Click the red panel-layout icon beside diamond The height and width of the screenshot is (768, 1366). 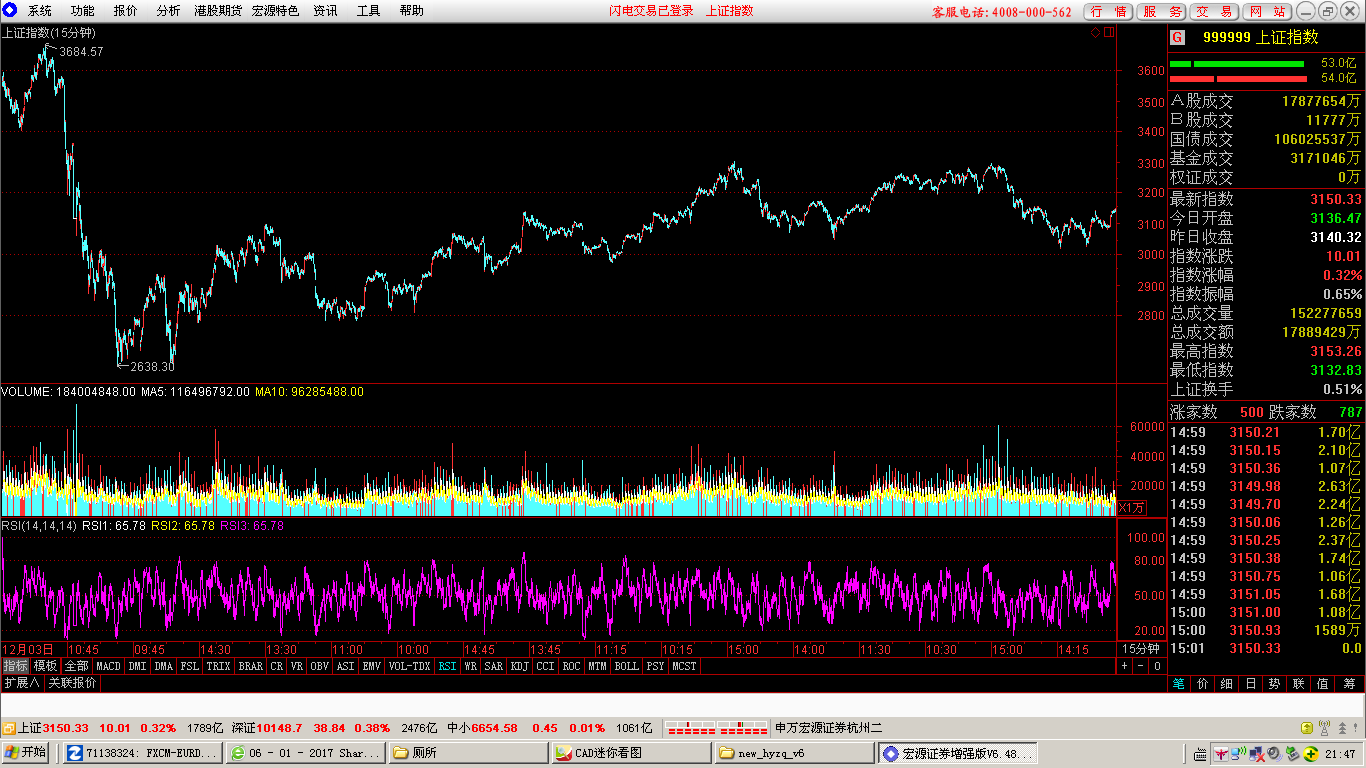click(x=1107, y=32)
